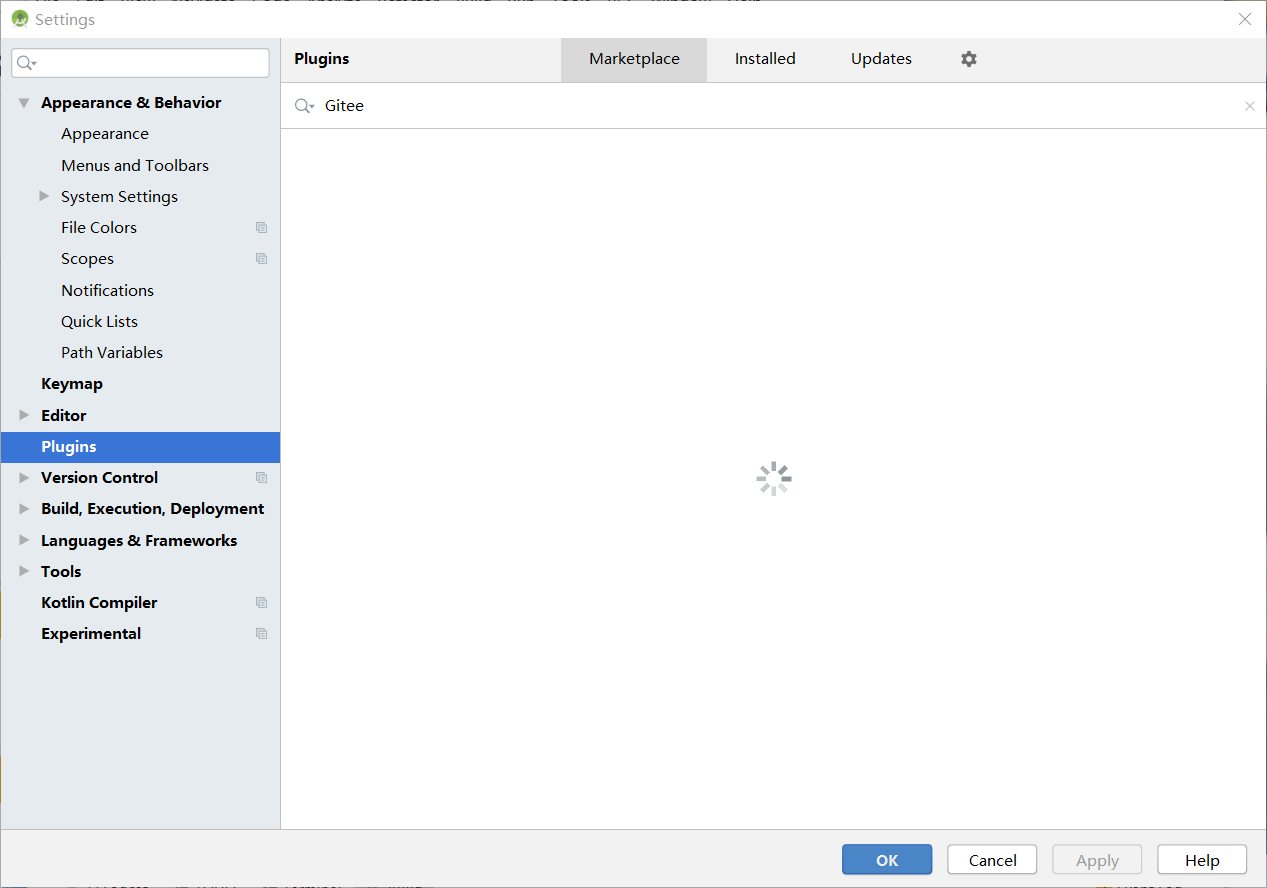
Task: Close the Settings dialog window
Action: (x=1245, y=19)
